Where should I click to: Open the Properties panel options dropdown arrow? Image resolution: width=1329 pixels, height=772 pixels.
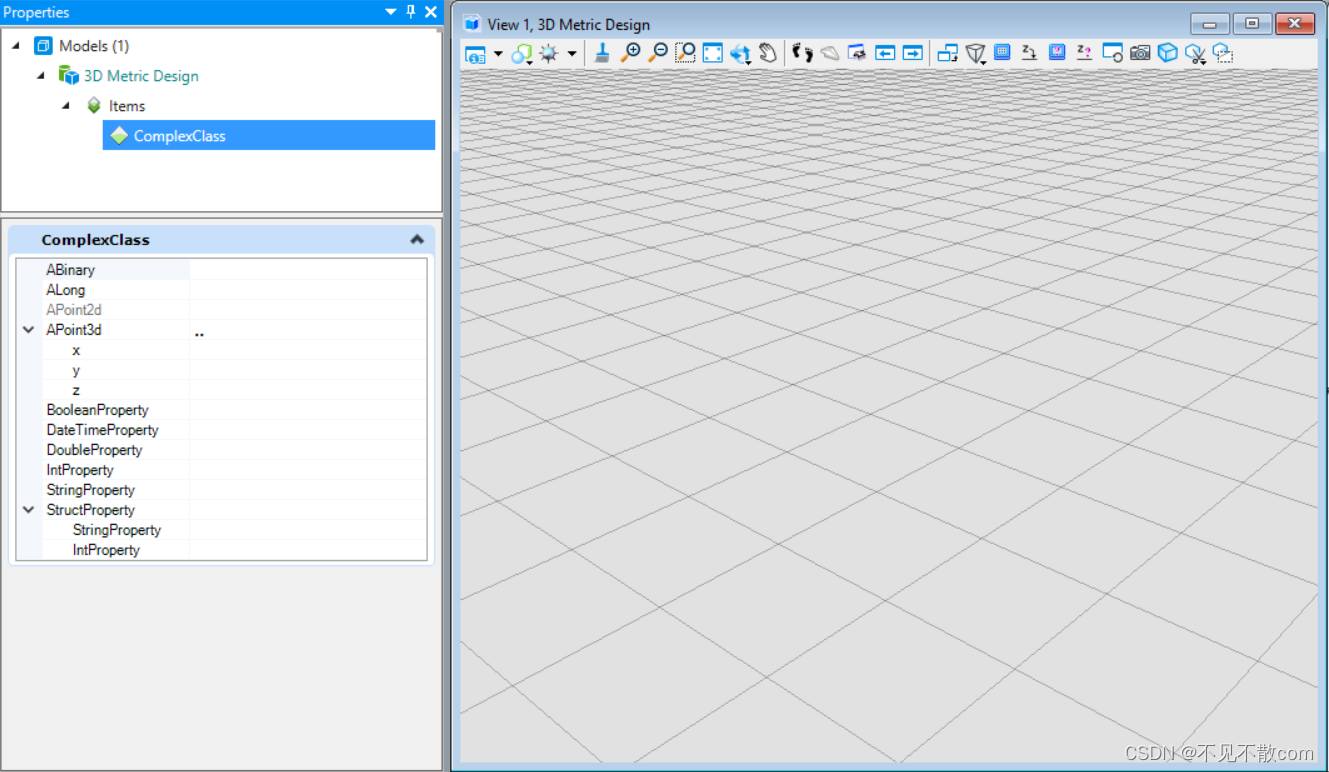(391, 12)
